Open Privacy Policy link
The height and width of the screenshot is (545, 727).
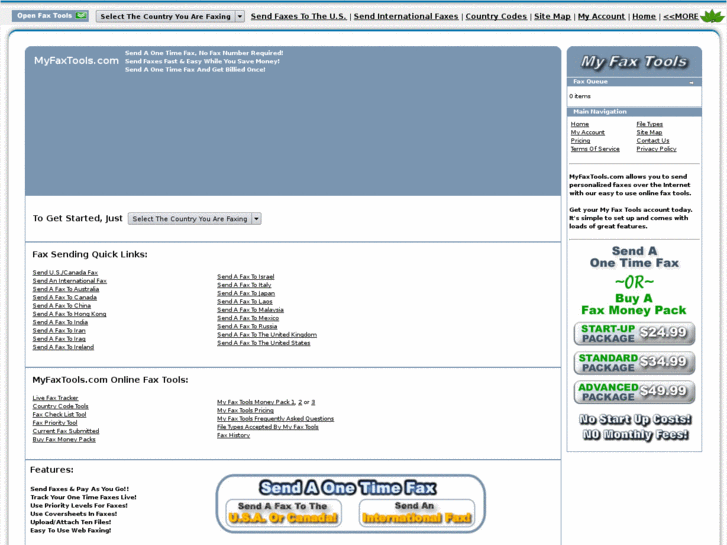[x=657, y=149]
